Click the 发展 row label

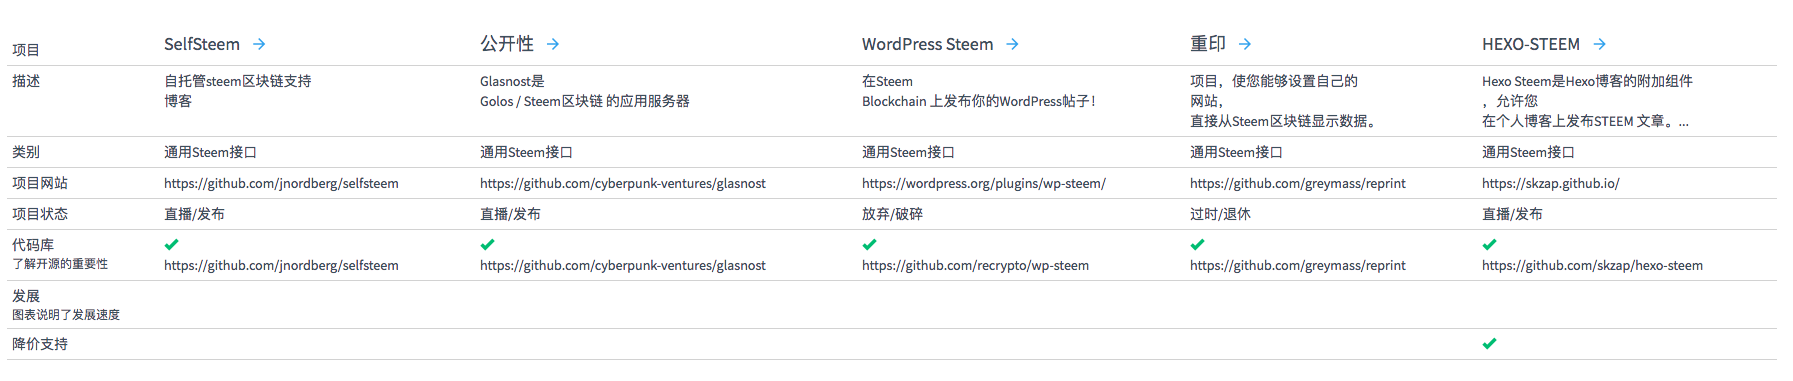(x=26, y=296)
